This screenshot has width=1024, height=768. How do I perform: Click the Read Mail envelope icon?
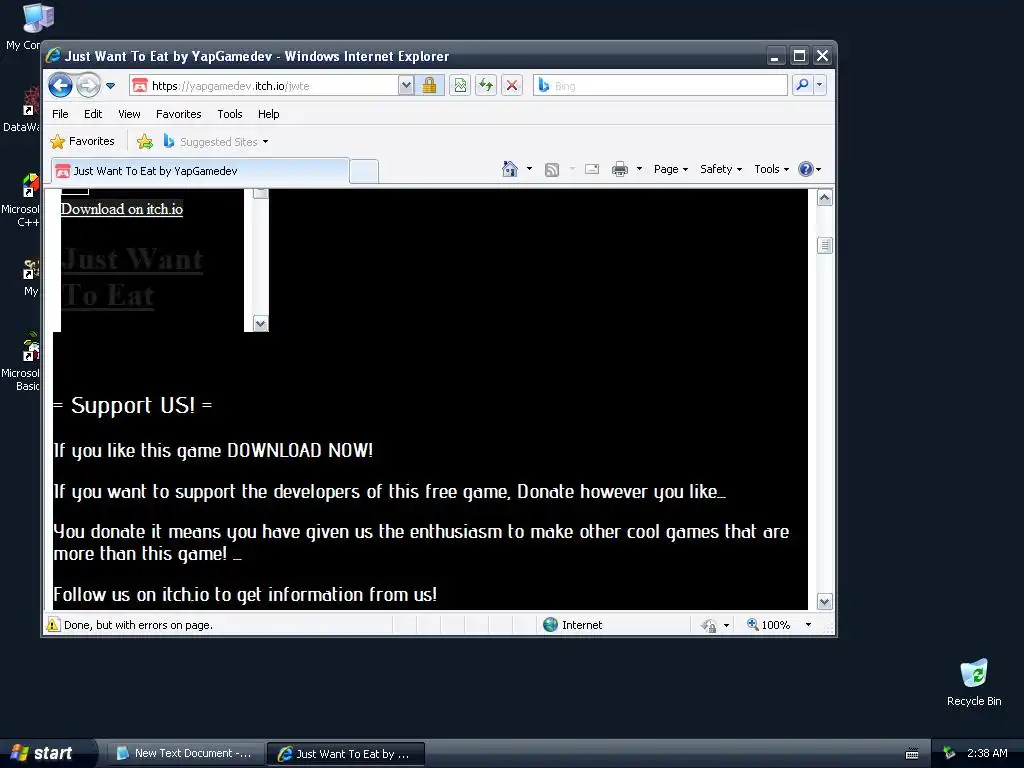592,169
